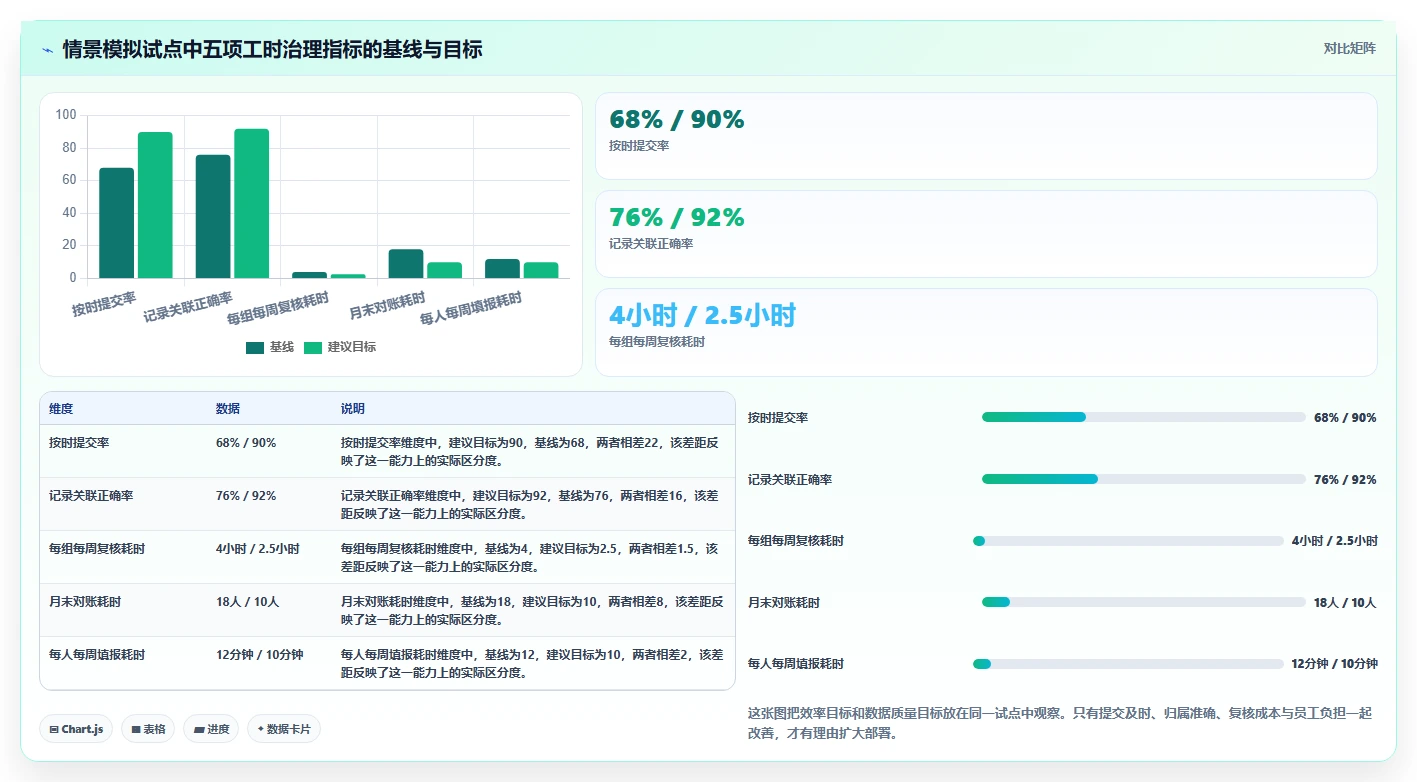Click the icon inside the 进度 chip

pos(199,729)
